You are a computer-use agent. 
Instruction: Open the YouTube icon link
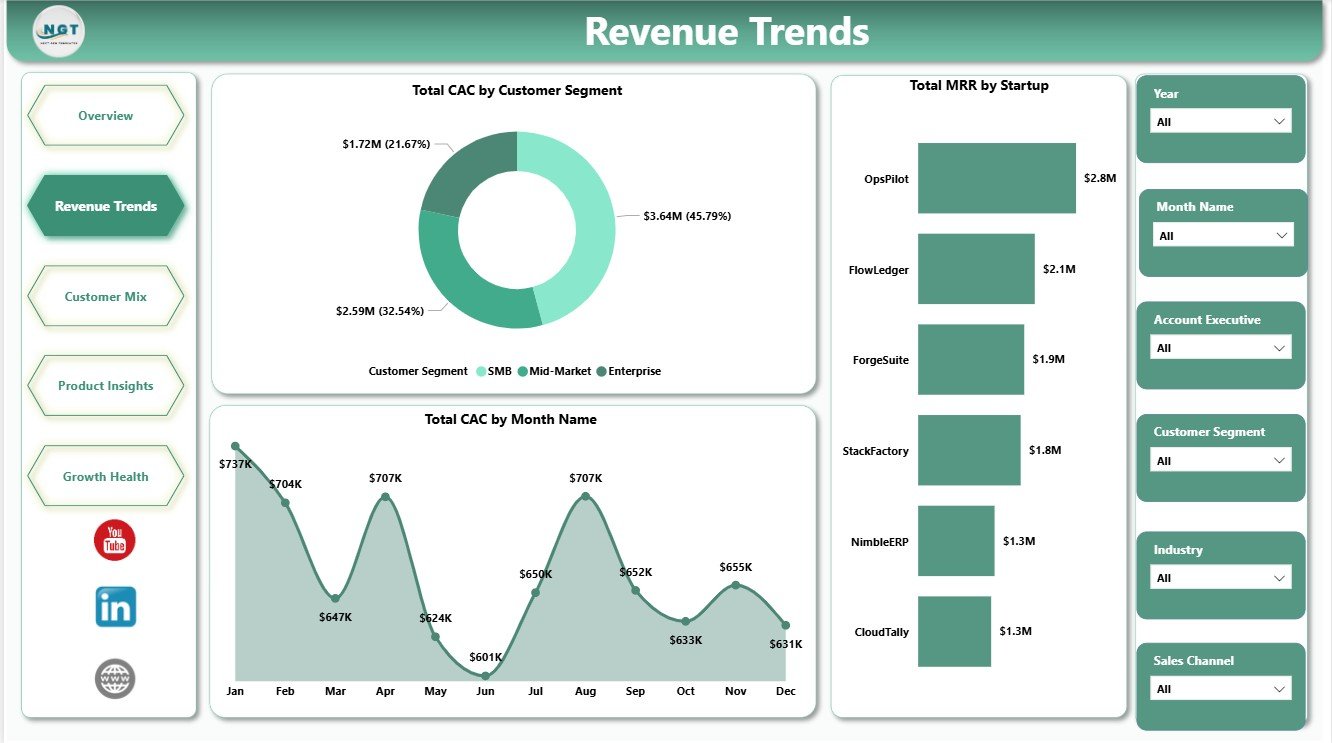coord(115,540)
